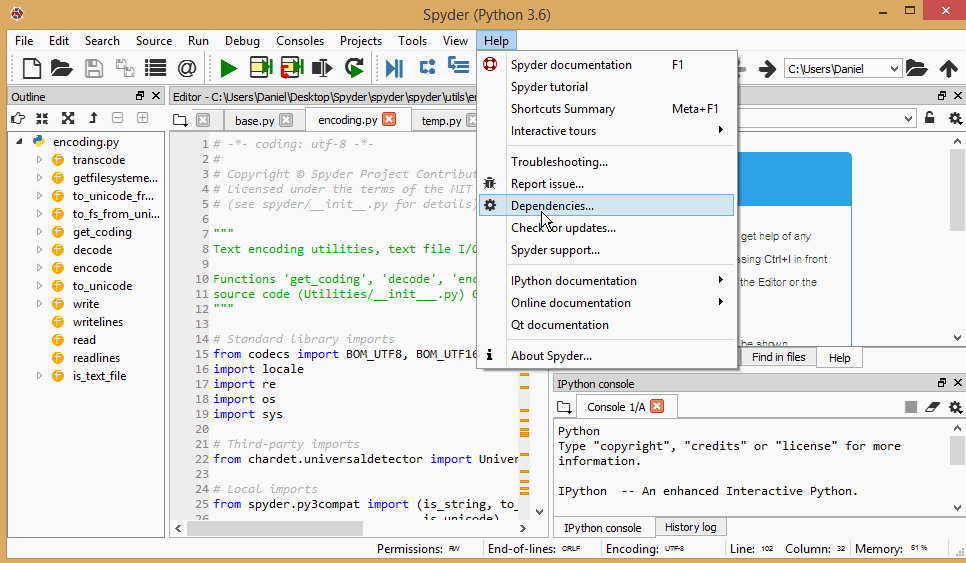
Task: Close the encoding.py tab
Action: pyautogui.click(x=389, y=119)
